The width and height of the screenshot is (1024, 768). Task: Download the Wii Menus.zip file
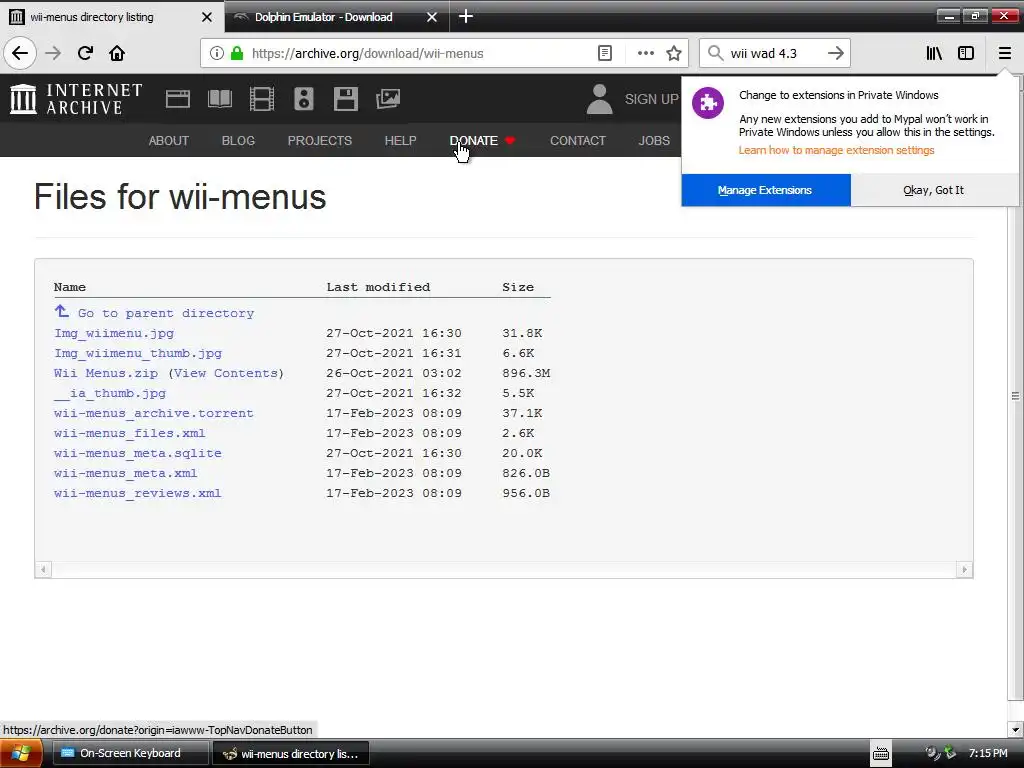click(x=106, y=373)
